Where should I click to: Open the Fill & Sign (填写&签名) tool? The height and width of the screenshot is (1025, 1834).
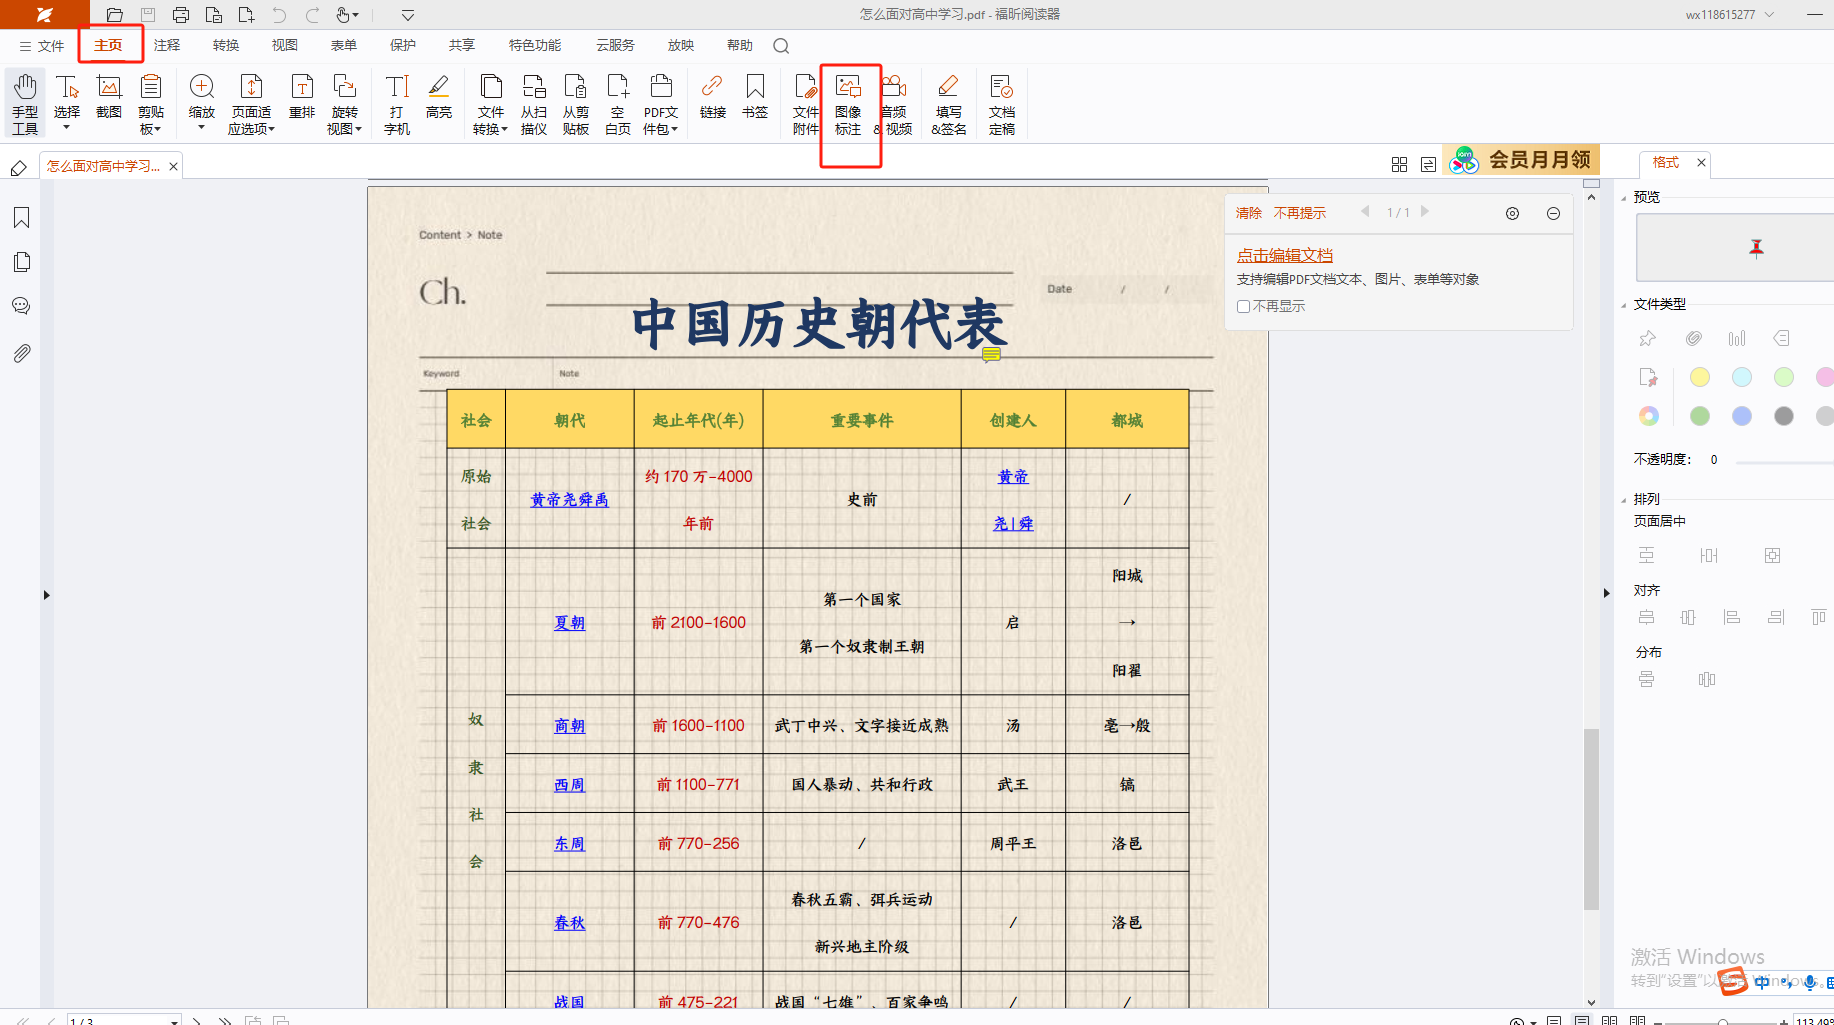tap(948, 103)
